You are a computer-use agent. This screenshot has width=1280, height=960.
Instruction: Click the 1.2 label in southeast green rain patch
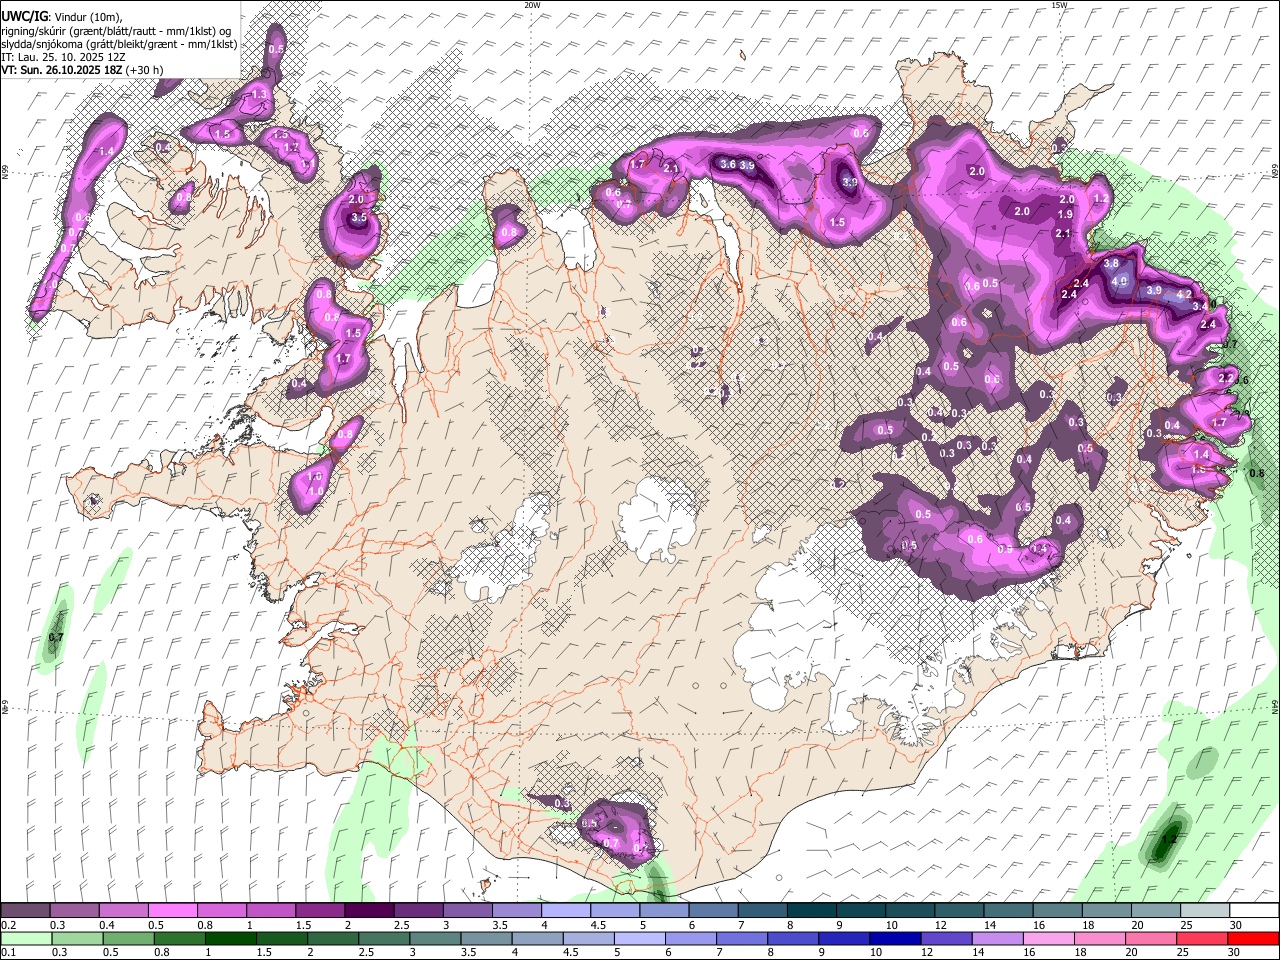[x=1169, y=838]
